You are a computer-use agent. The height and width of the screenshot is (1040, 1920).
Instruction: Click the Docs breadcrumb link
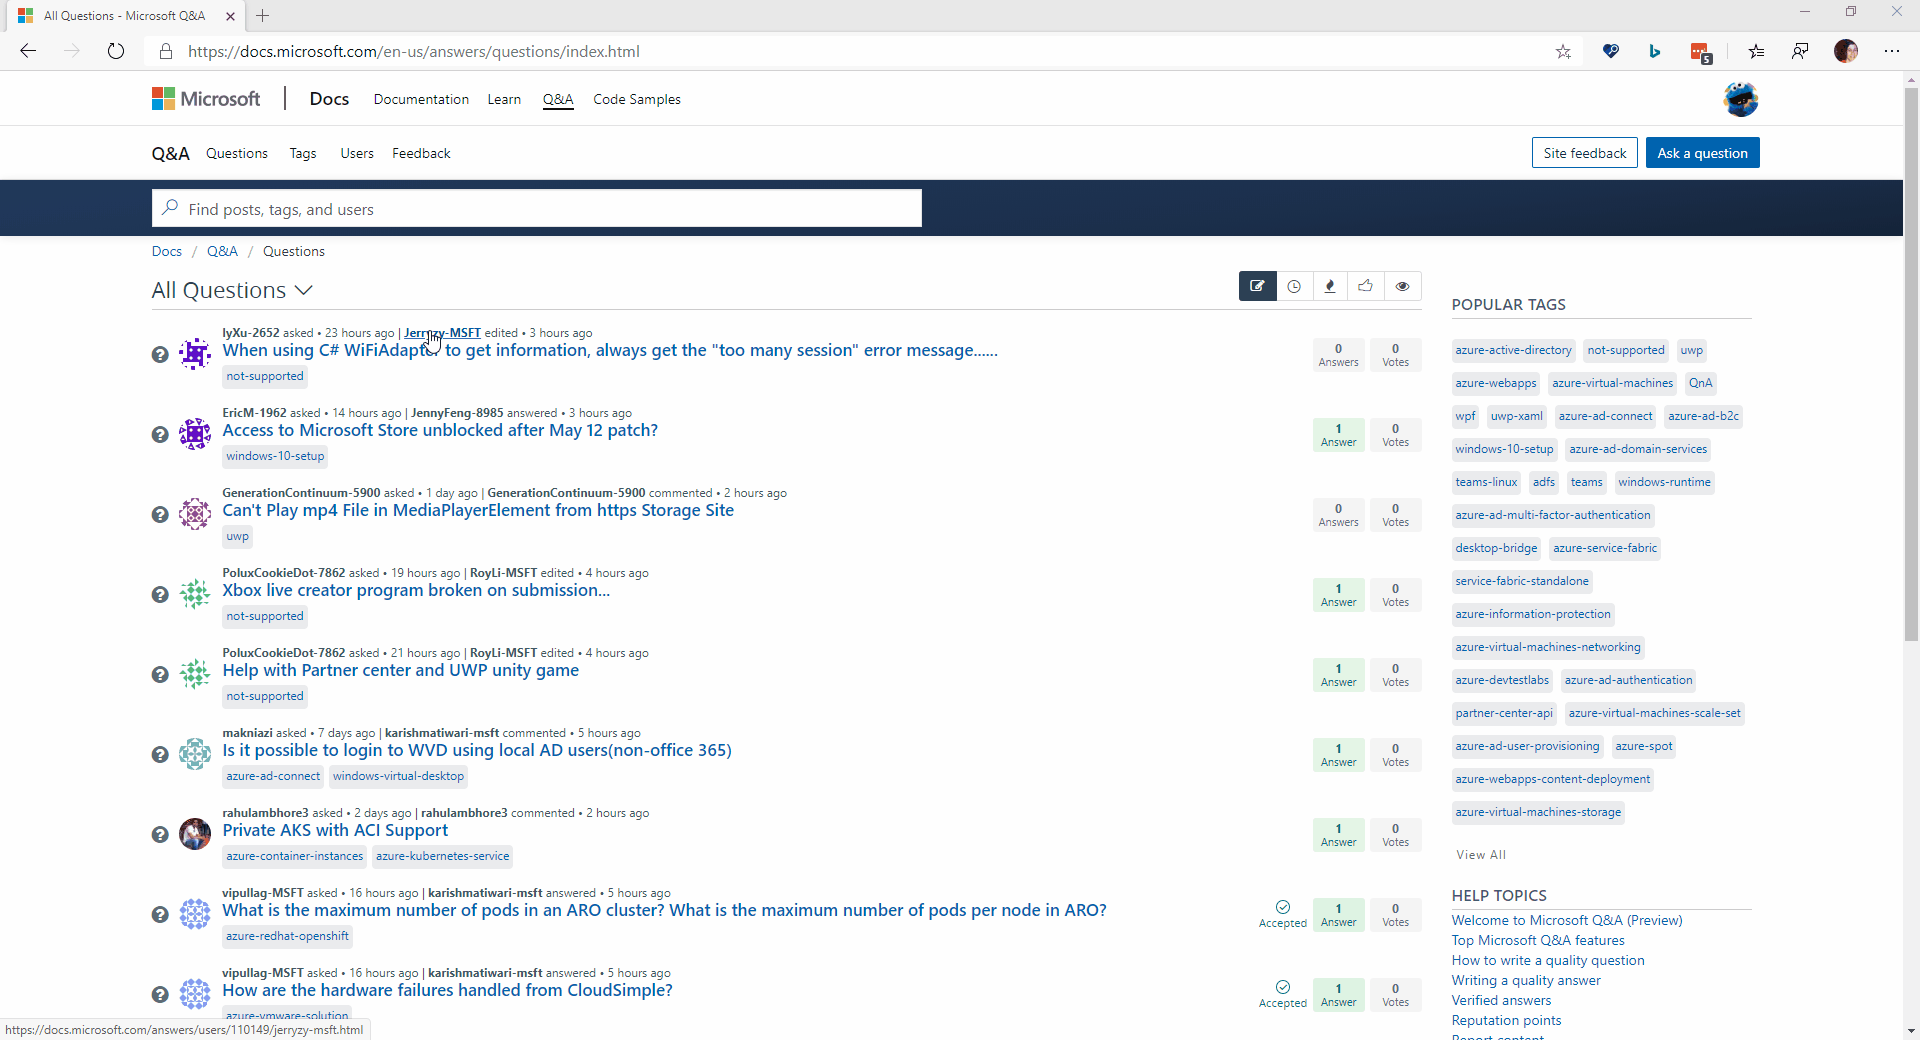coord(167,251)
